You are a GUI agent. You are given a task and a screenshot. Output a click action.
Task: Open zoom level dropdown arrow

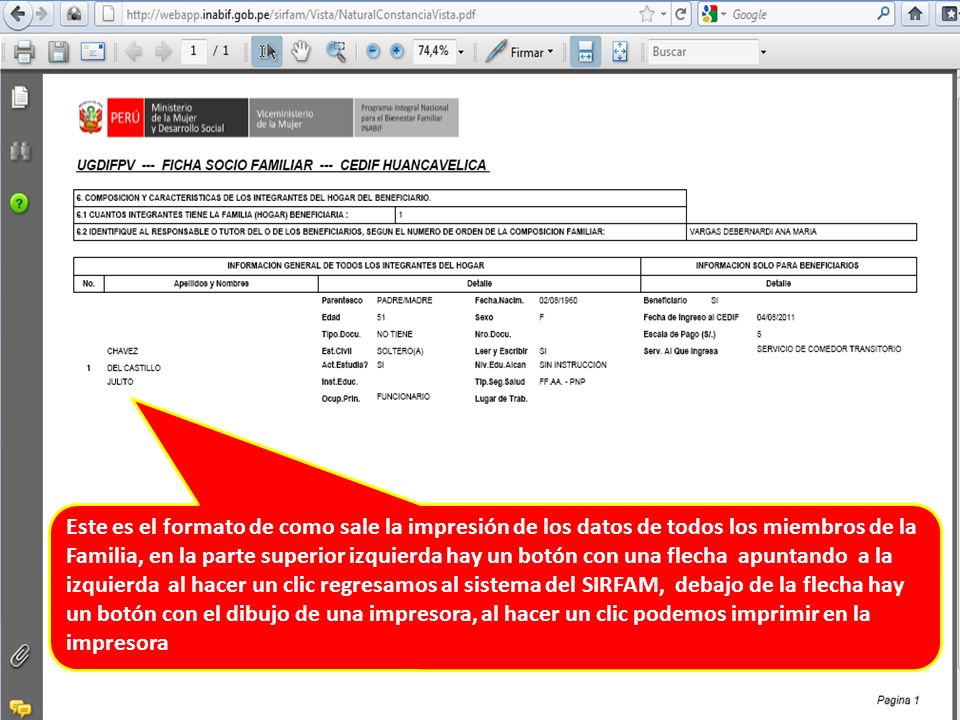[461, 53]
